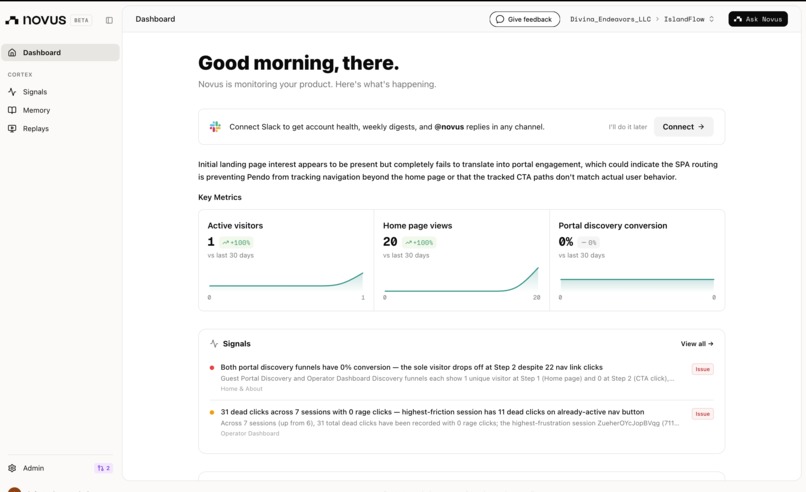Click the Signals pulse icon in sidebar
806x492 pixels.
point(12,92)
